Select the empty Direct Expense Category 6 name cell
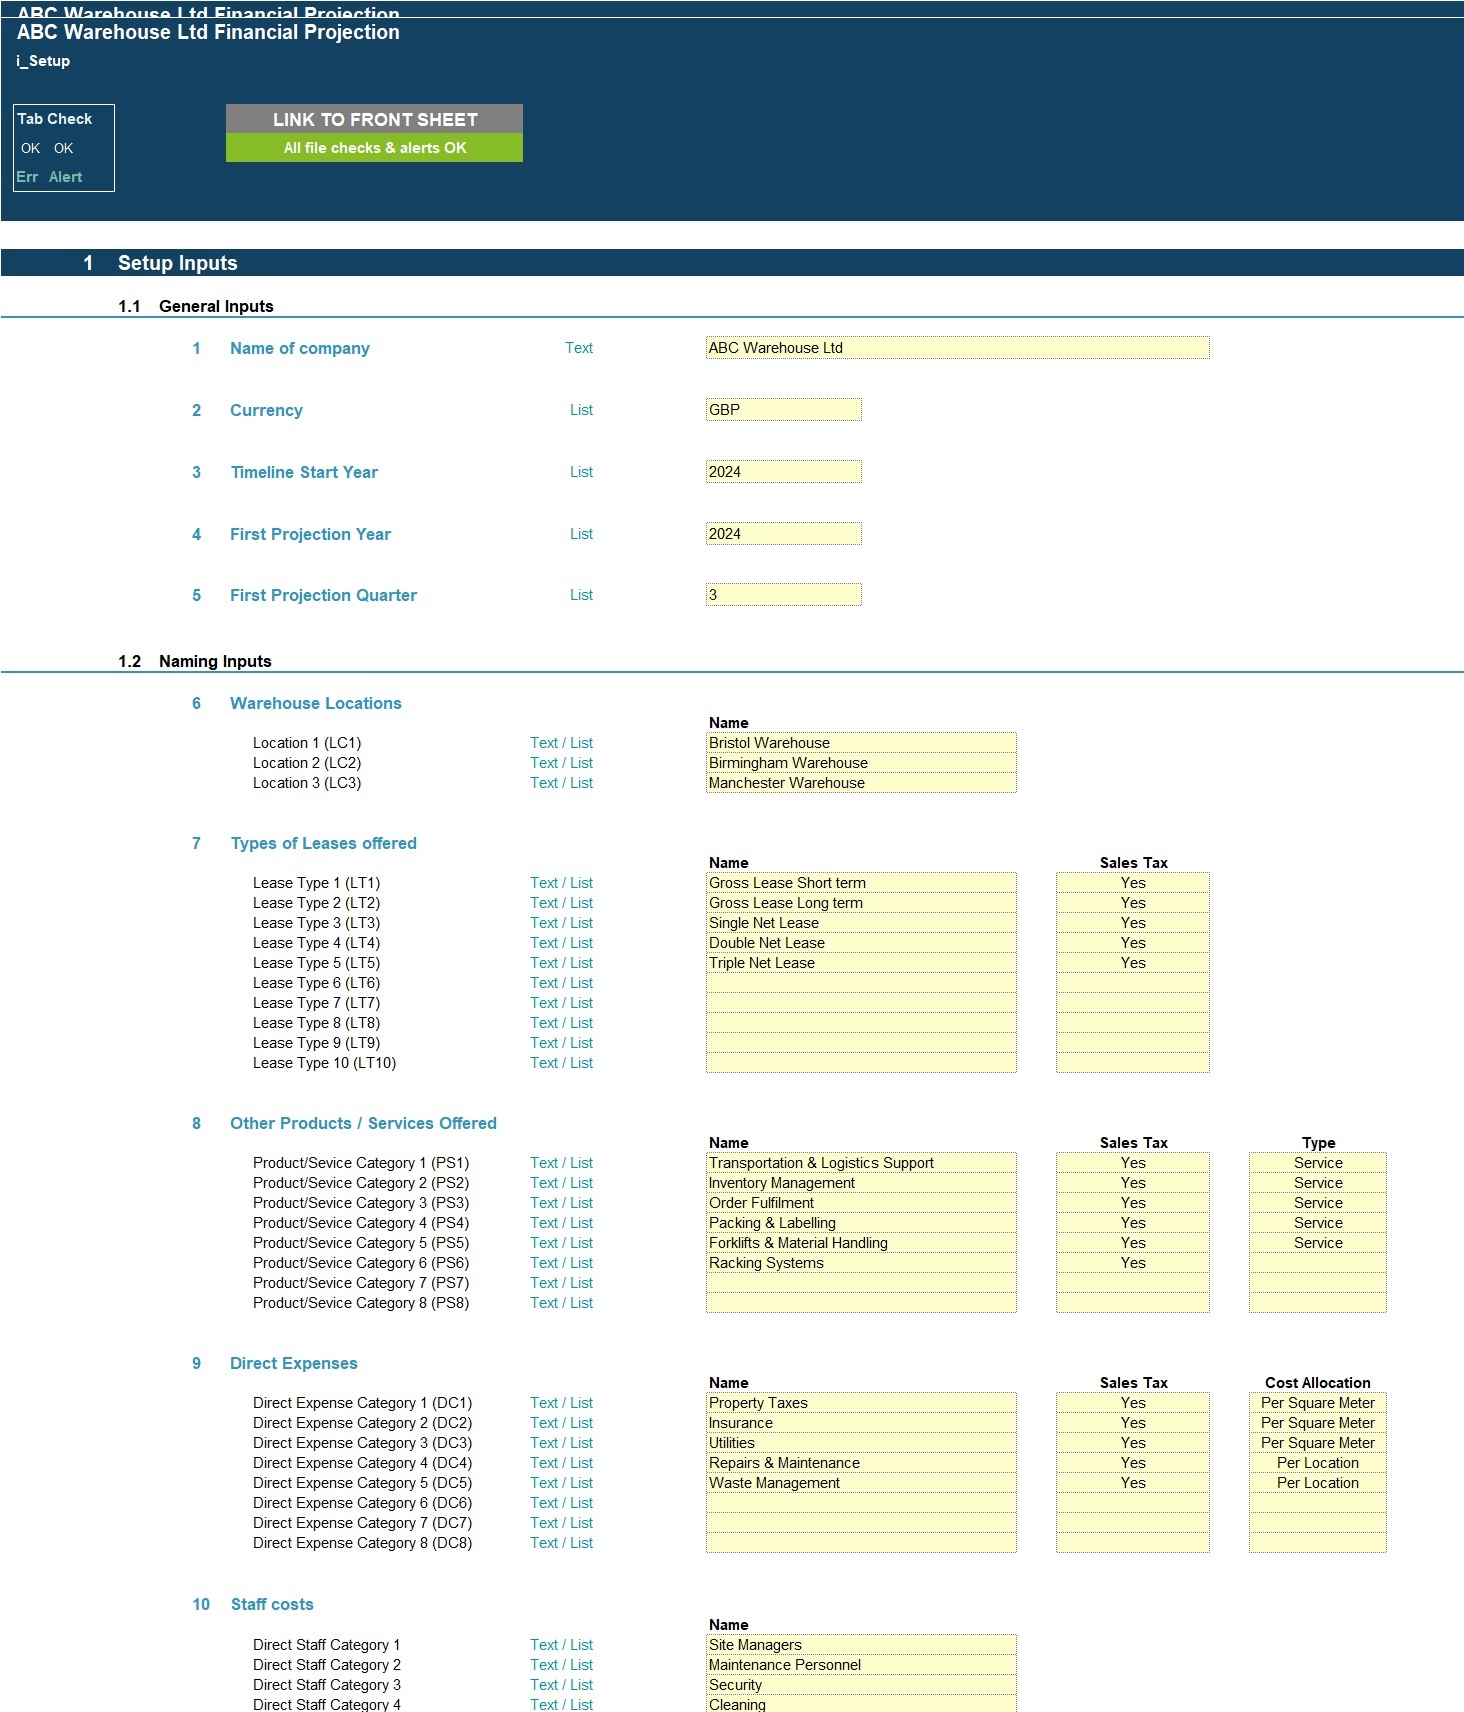The width and height of the screenshot is (1464, 1712). tap(861, 1503)
